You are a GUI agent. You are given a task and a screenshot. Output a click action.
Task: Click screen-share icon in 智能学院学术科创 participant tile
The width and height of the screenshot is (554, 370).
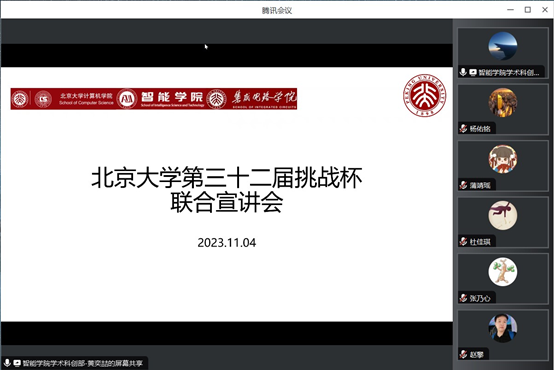(473, 72)
